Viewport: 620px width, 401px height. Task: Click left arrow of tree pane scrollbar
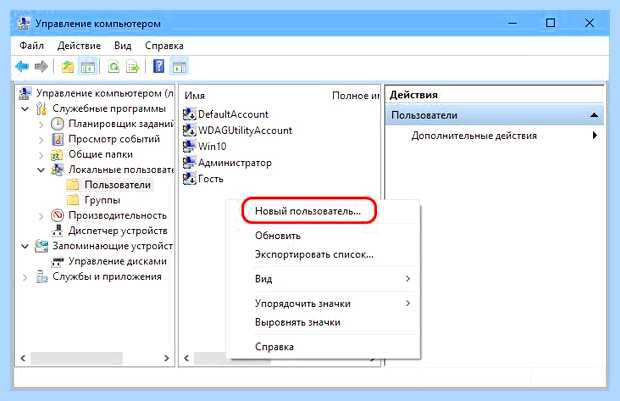pos(23,358)
